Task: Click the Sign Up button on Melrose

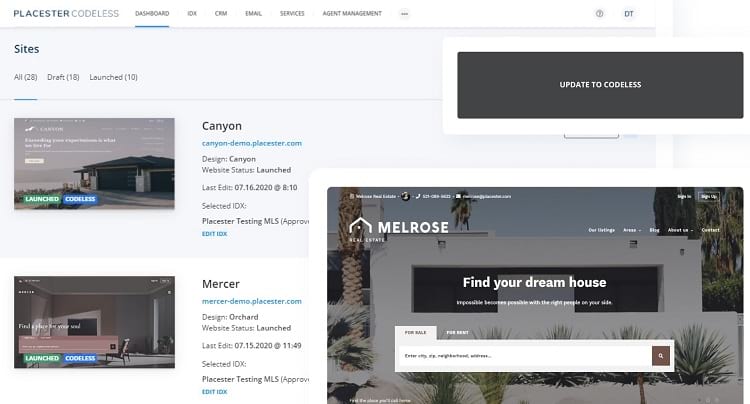Action: [709, 197]
